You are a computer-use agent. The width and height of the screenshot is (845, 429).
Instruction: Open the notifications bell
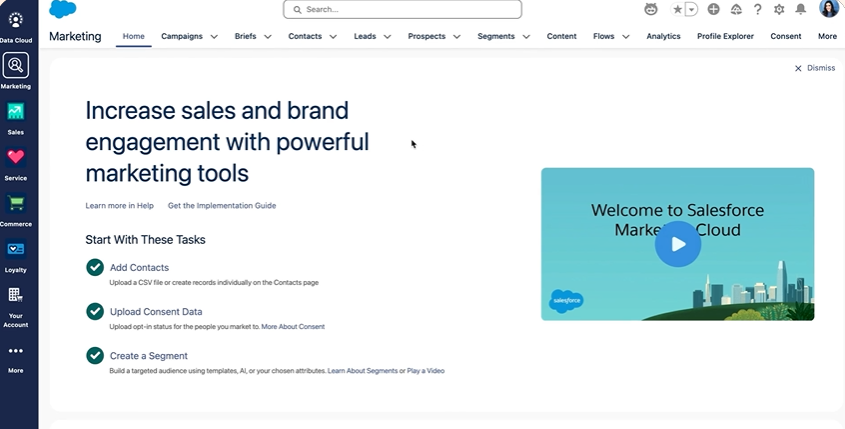pos(801,9)
